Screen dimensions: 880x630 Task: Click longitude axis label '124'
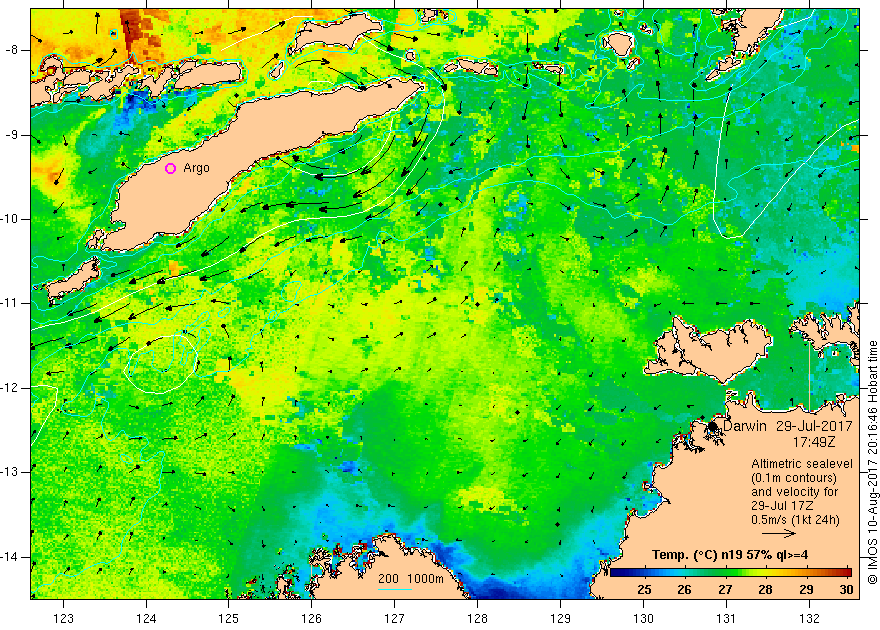pos(146,619)
